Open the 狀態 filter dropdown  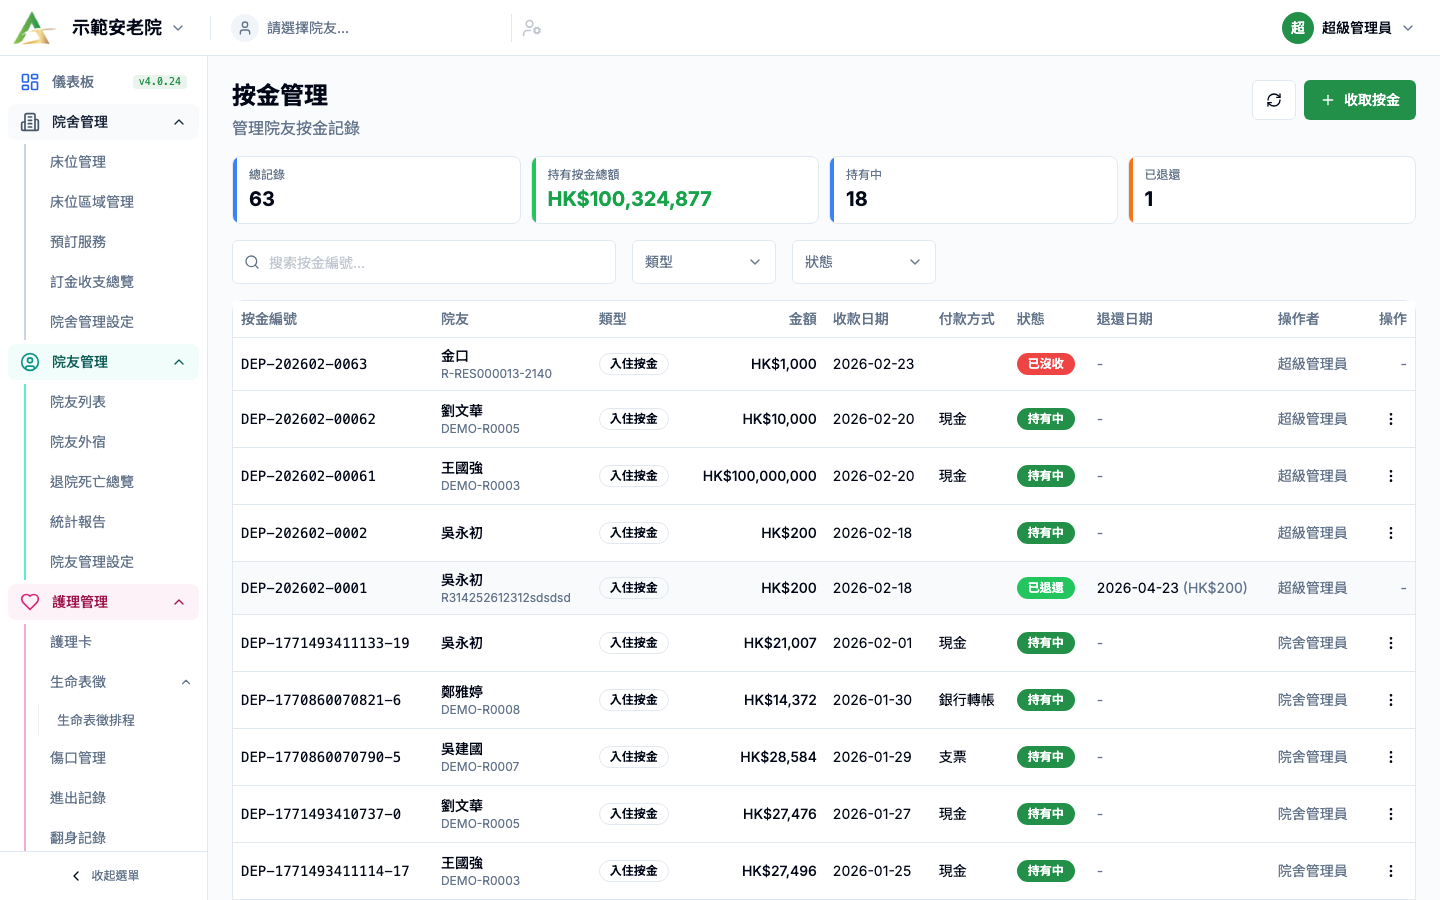(864, 262)
